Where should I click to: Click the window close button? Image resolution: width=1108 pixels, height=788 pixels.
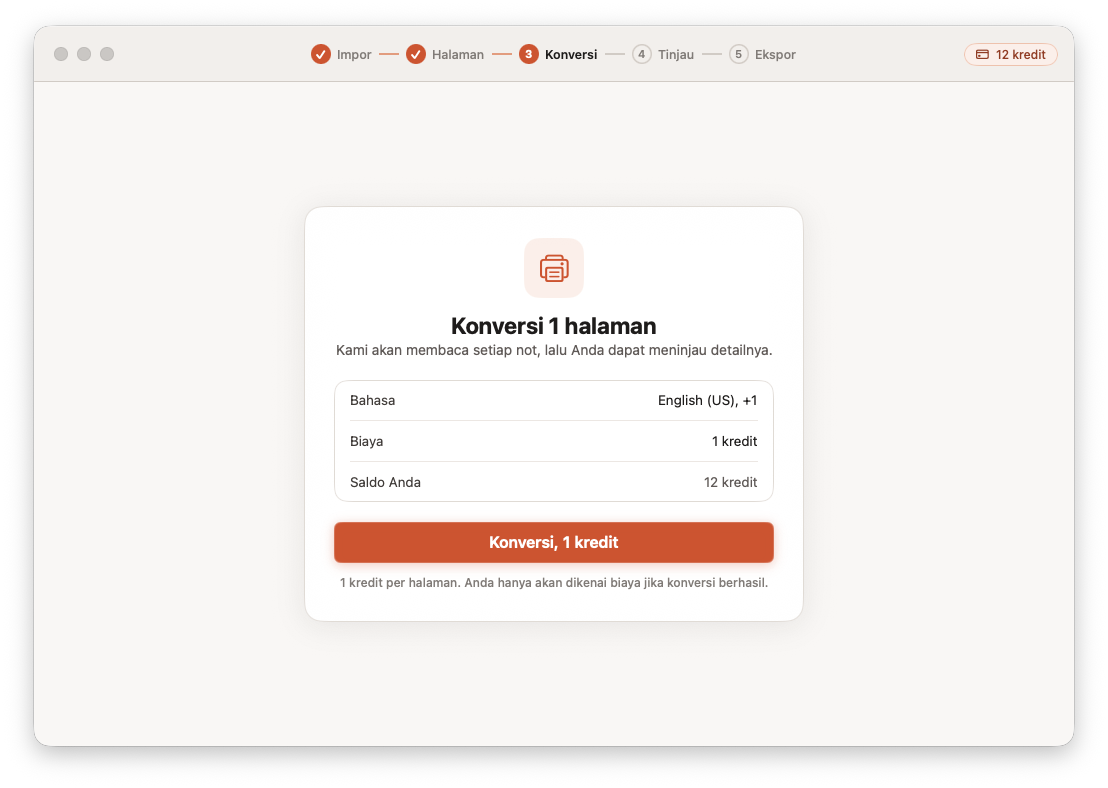[61, 54]
